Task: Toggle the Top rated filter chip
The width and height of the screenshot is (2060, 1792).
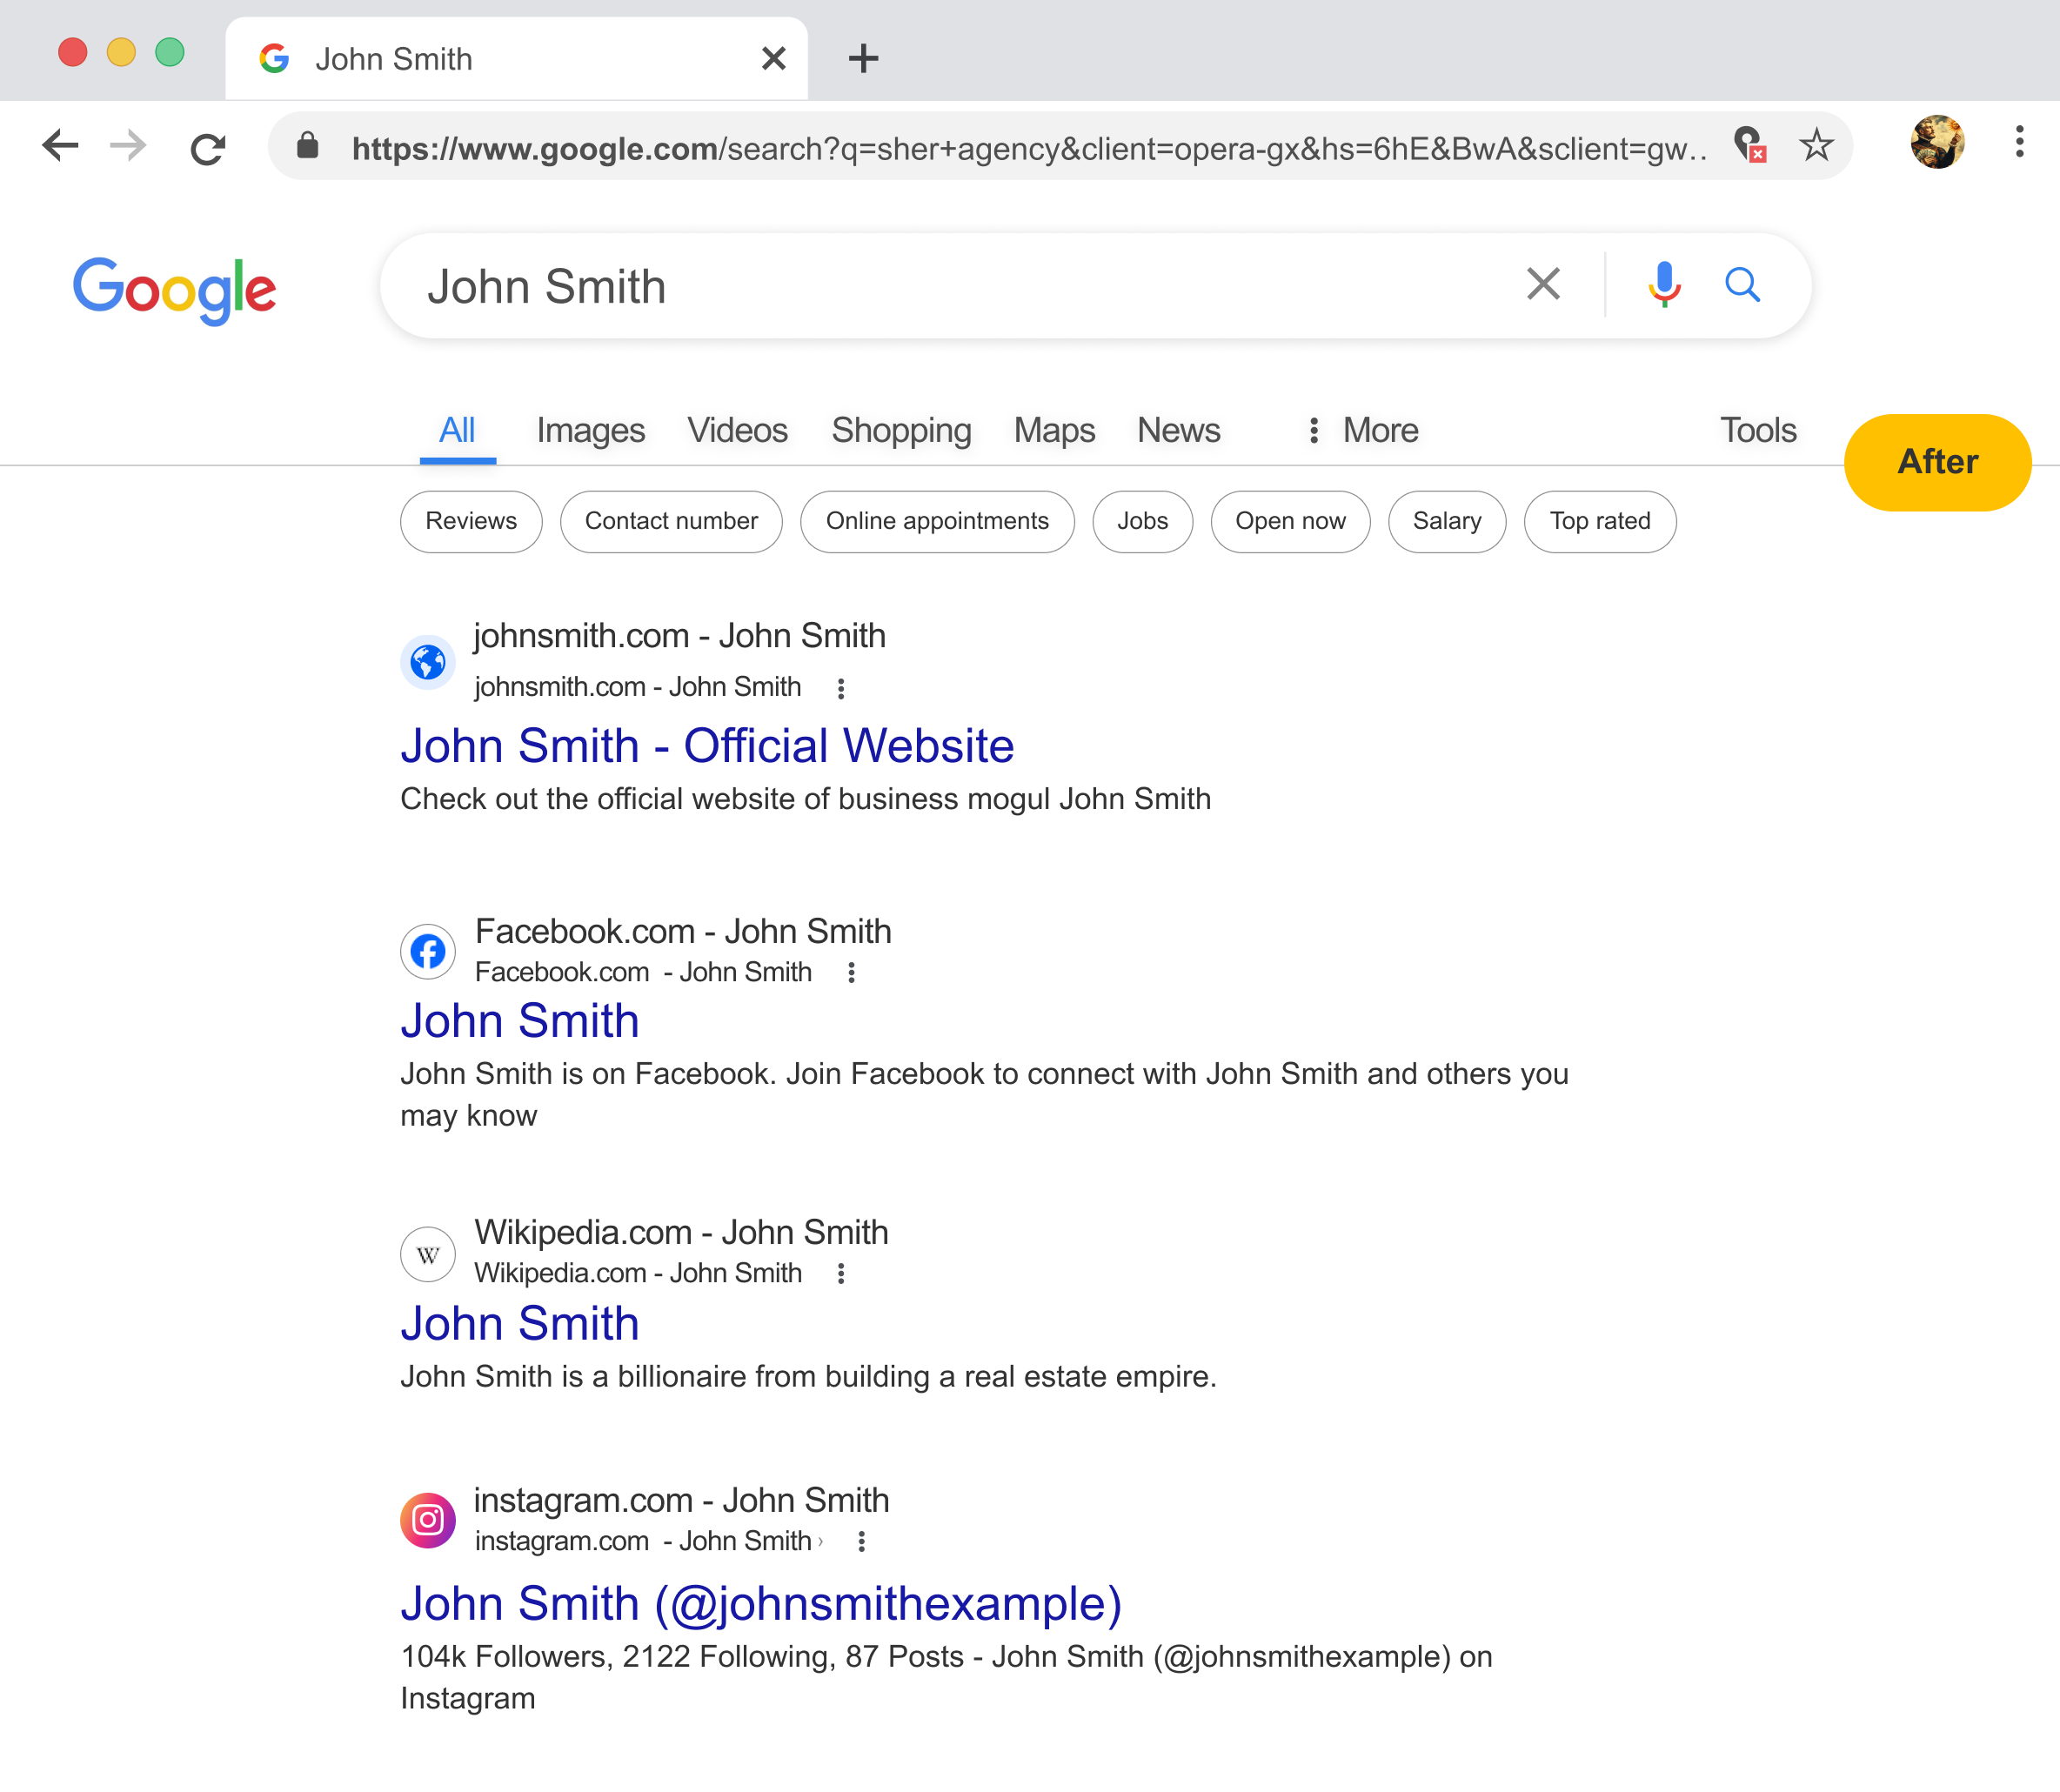Action: click(x=1599, y=521)
